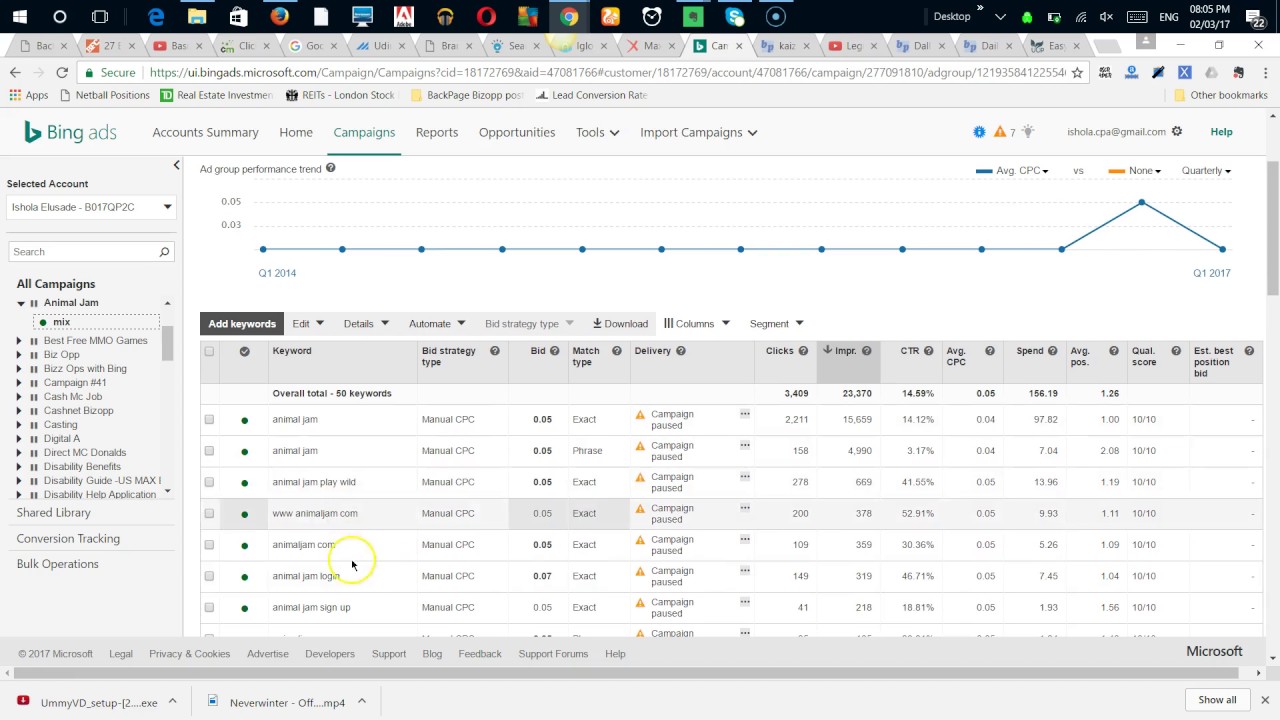
Task: Open the Tools menu
Action: [x=597, y=132]
